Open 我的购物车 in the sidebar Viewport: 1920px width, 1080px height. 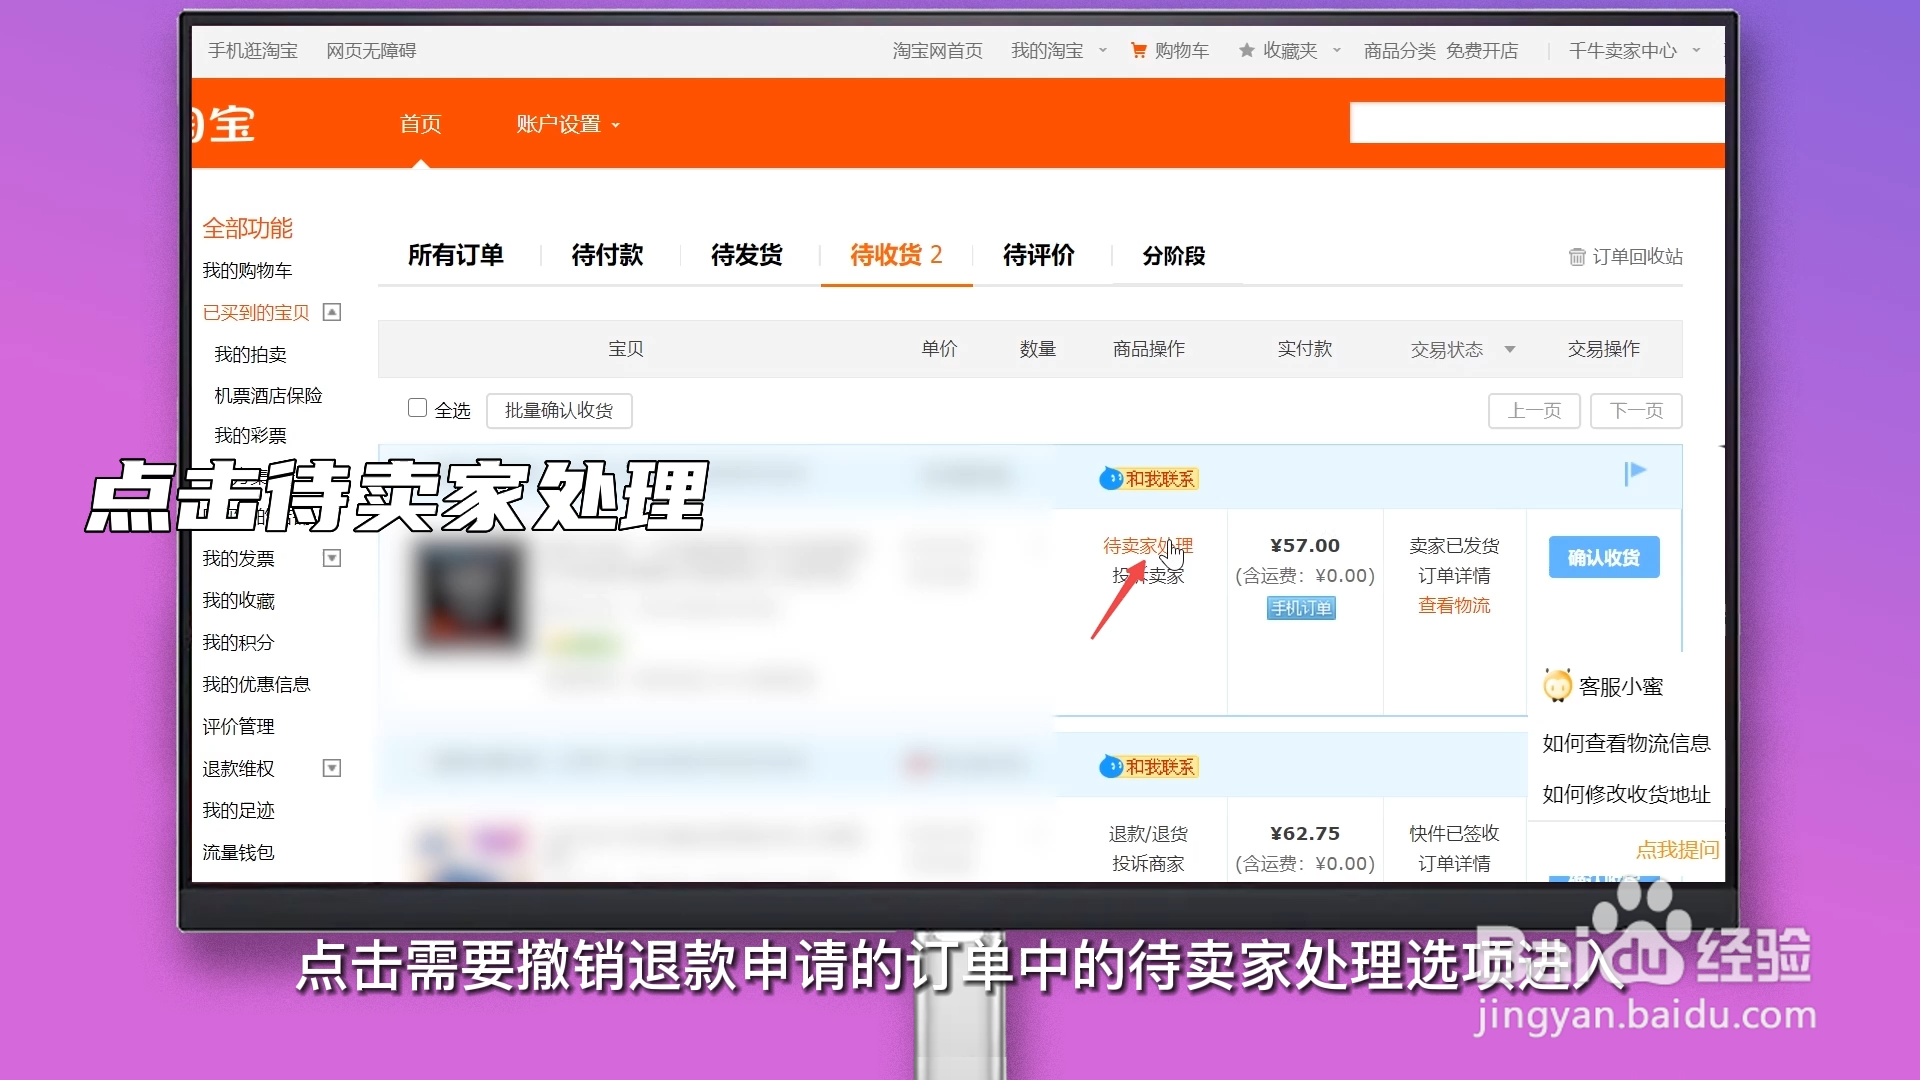tap(247, 271)
